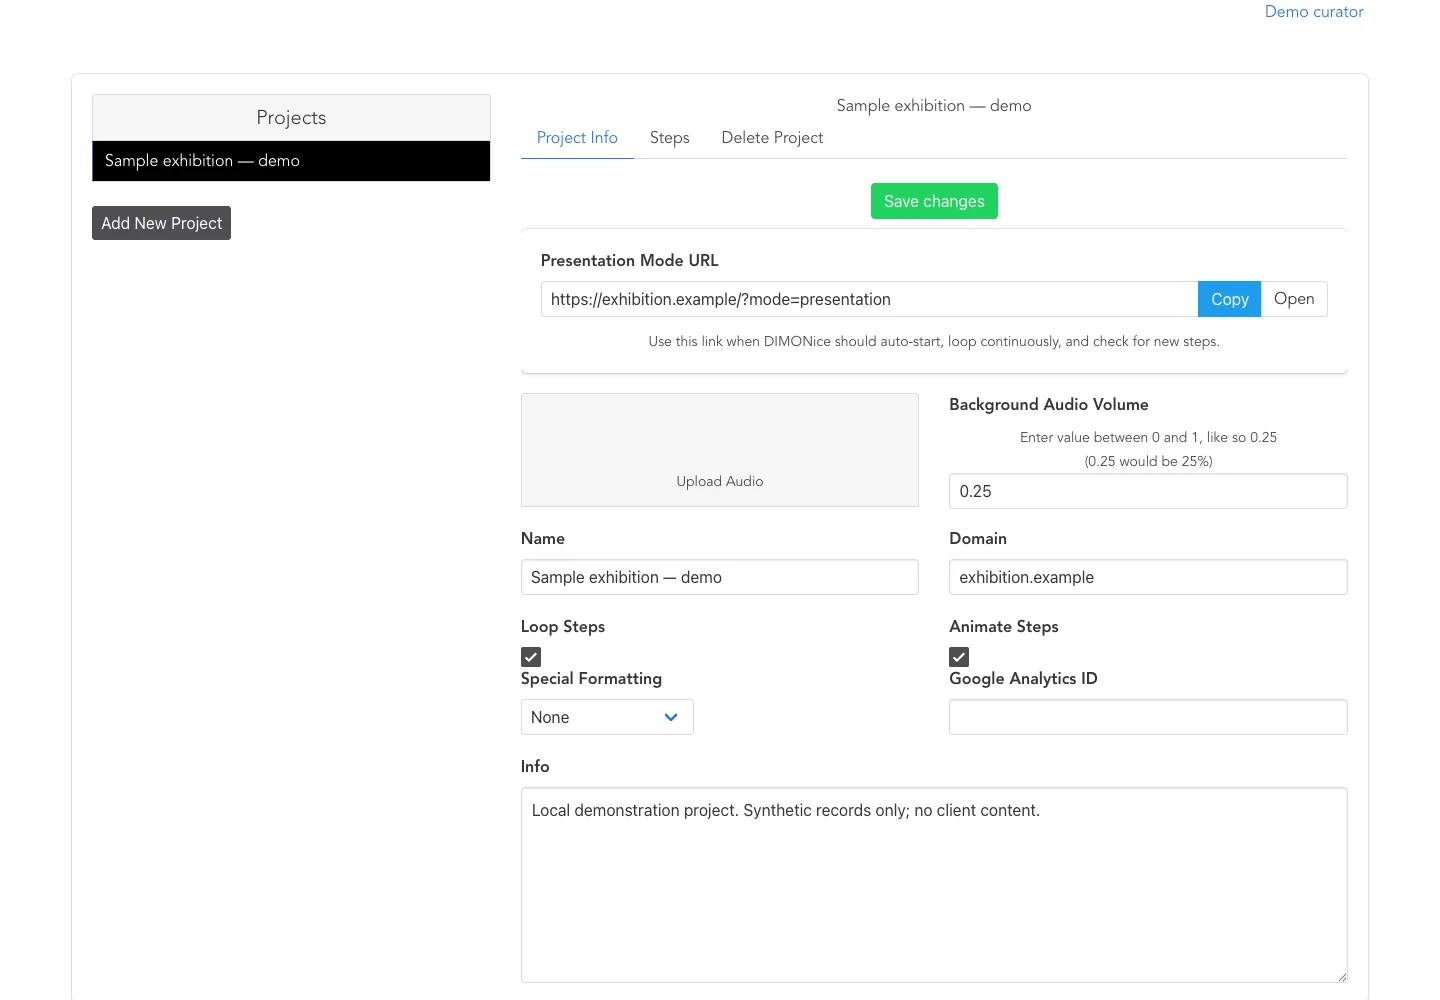Click the Projects panel header
Screen dimensions: 1440x1000
pos(291,118)
